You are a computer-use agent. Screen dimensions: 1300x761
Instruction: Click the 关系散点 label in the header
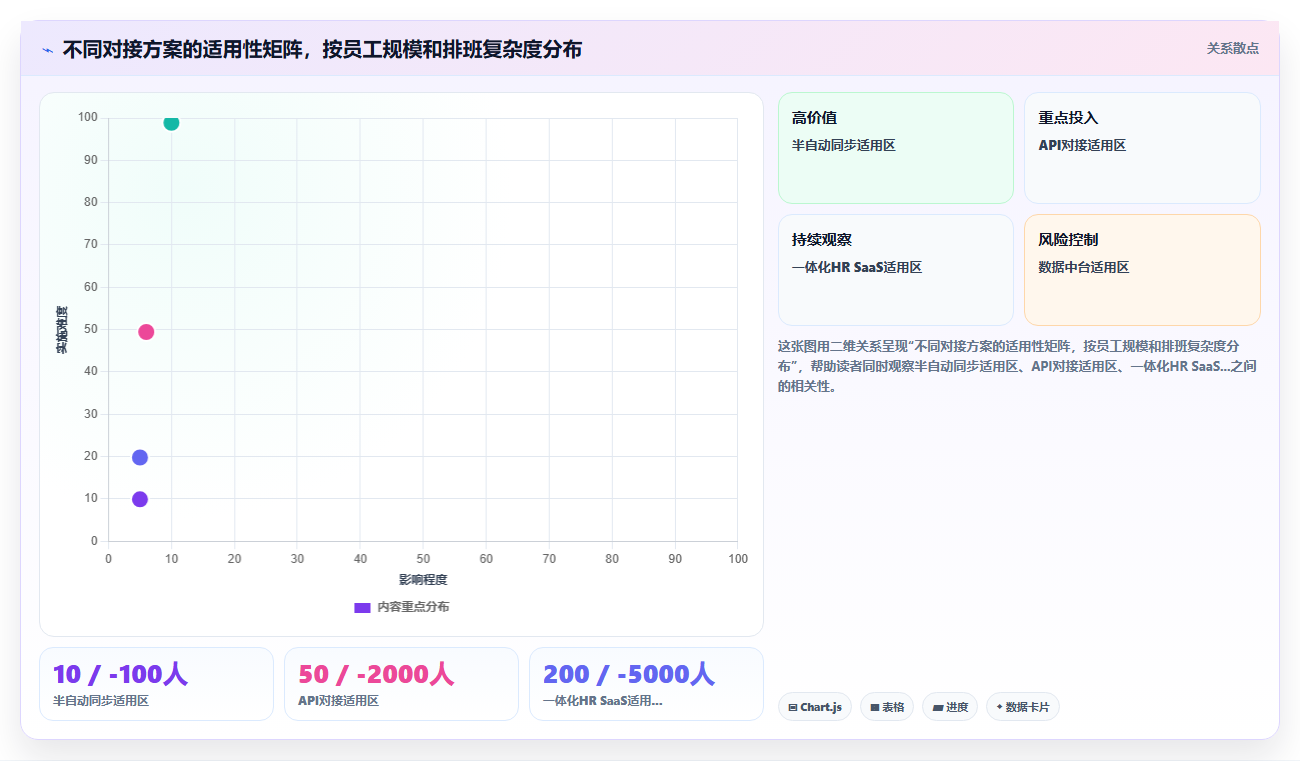point(1232,48)
